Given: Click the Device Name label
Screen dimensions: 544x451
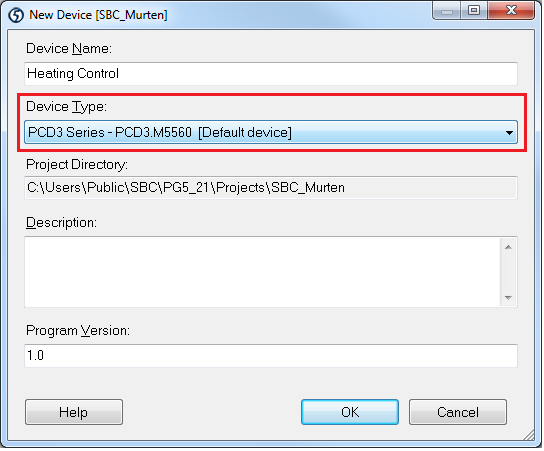Looking at the screenshot, I should 69,49.
